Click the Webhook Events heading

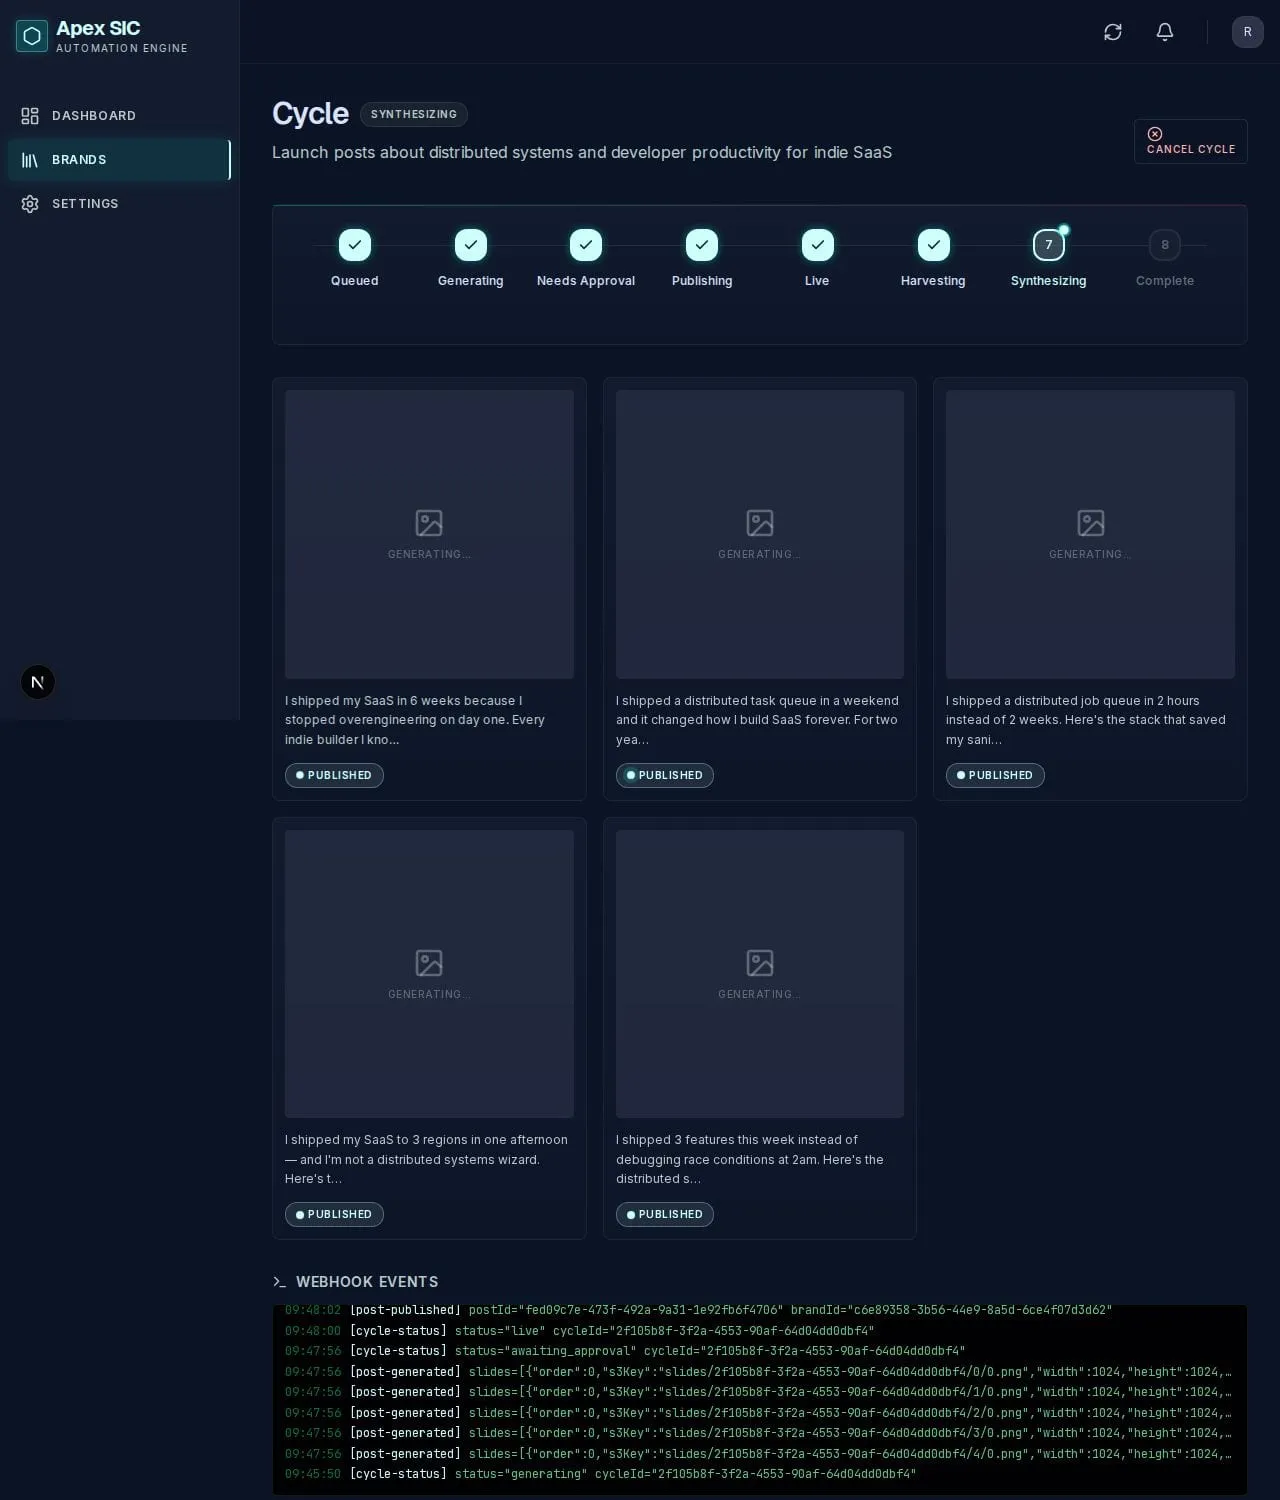367,1282
